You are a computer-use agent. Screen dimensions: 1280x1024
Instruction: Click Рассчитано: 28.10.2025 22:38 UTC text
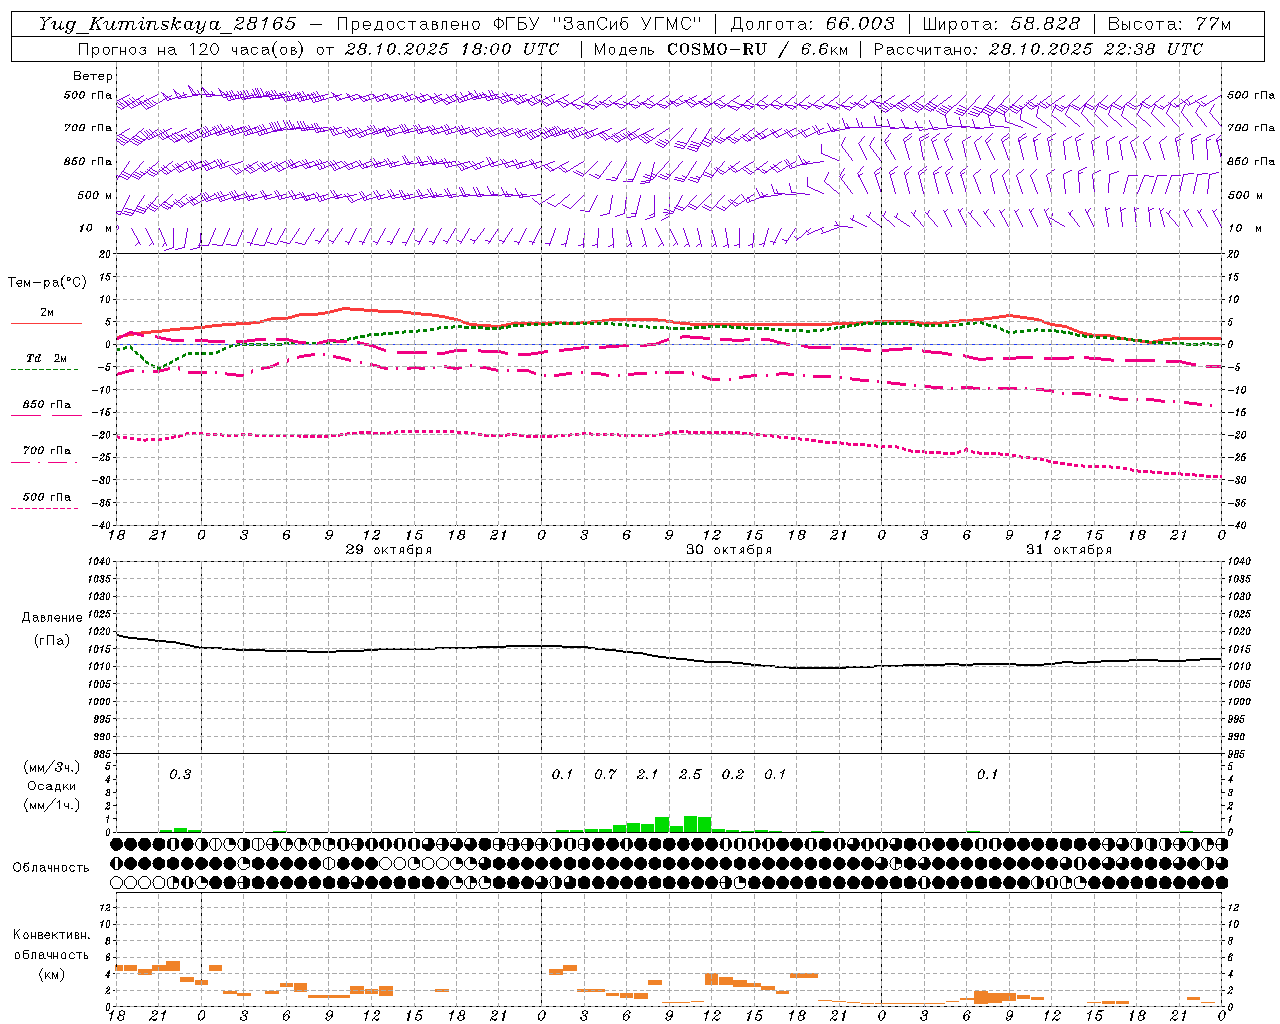(1038, 49)
